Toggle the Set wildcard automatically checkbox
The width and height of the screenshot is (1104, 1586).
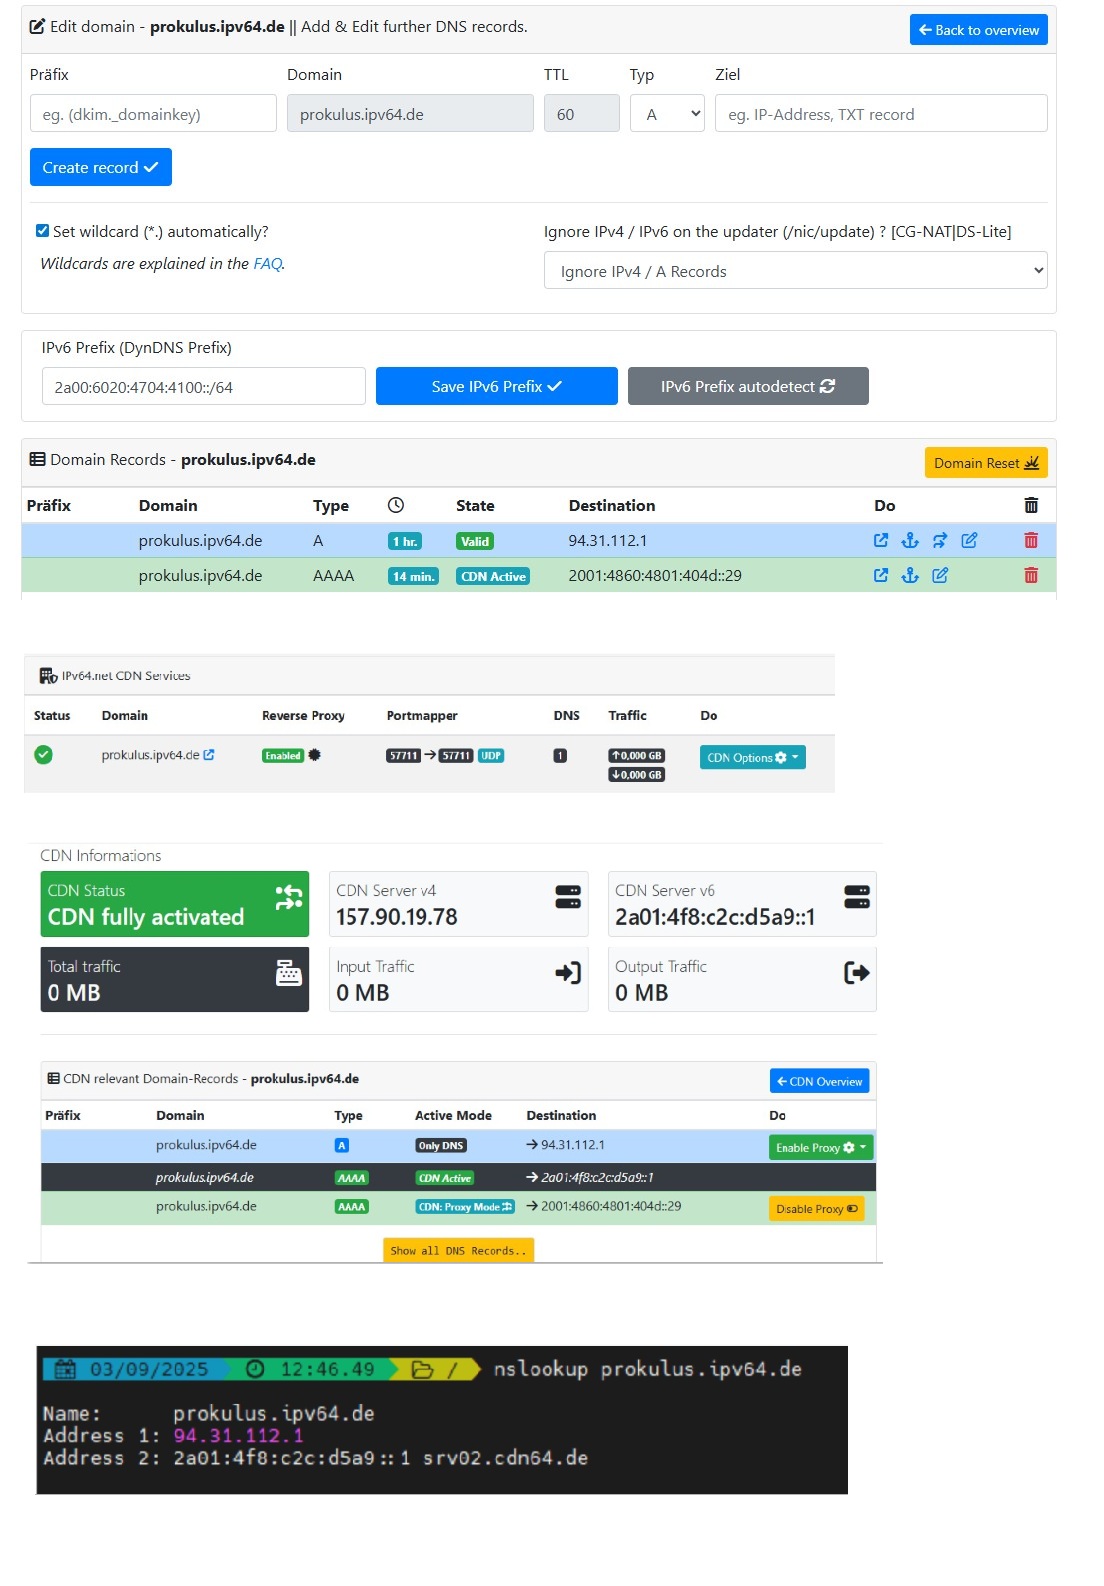point(42,231)
